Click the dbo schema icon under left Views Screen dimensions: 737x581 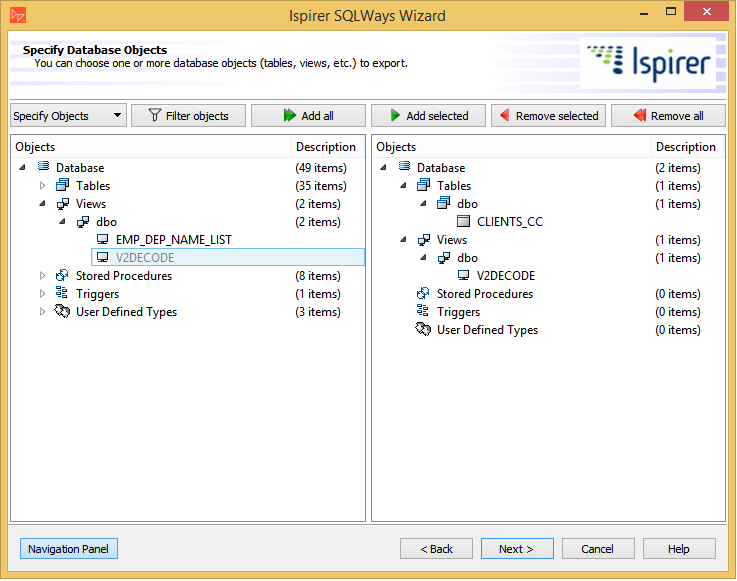click(x=83, y=222)
